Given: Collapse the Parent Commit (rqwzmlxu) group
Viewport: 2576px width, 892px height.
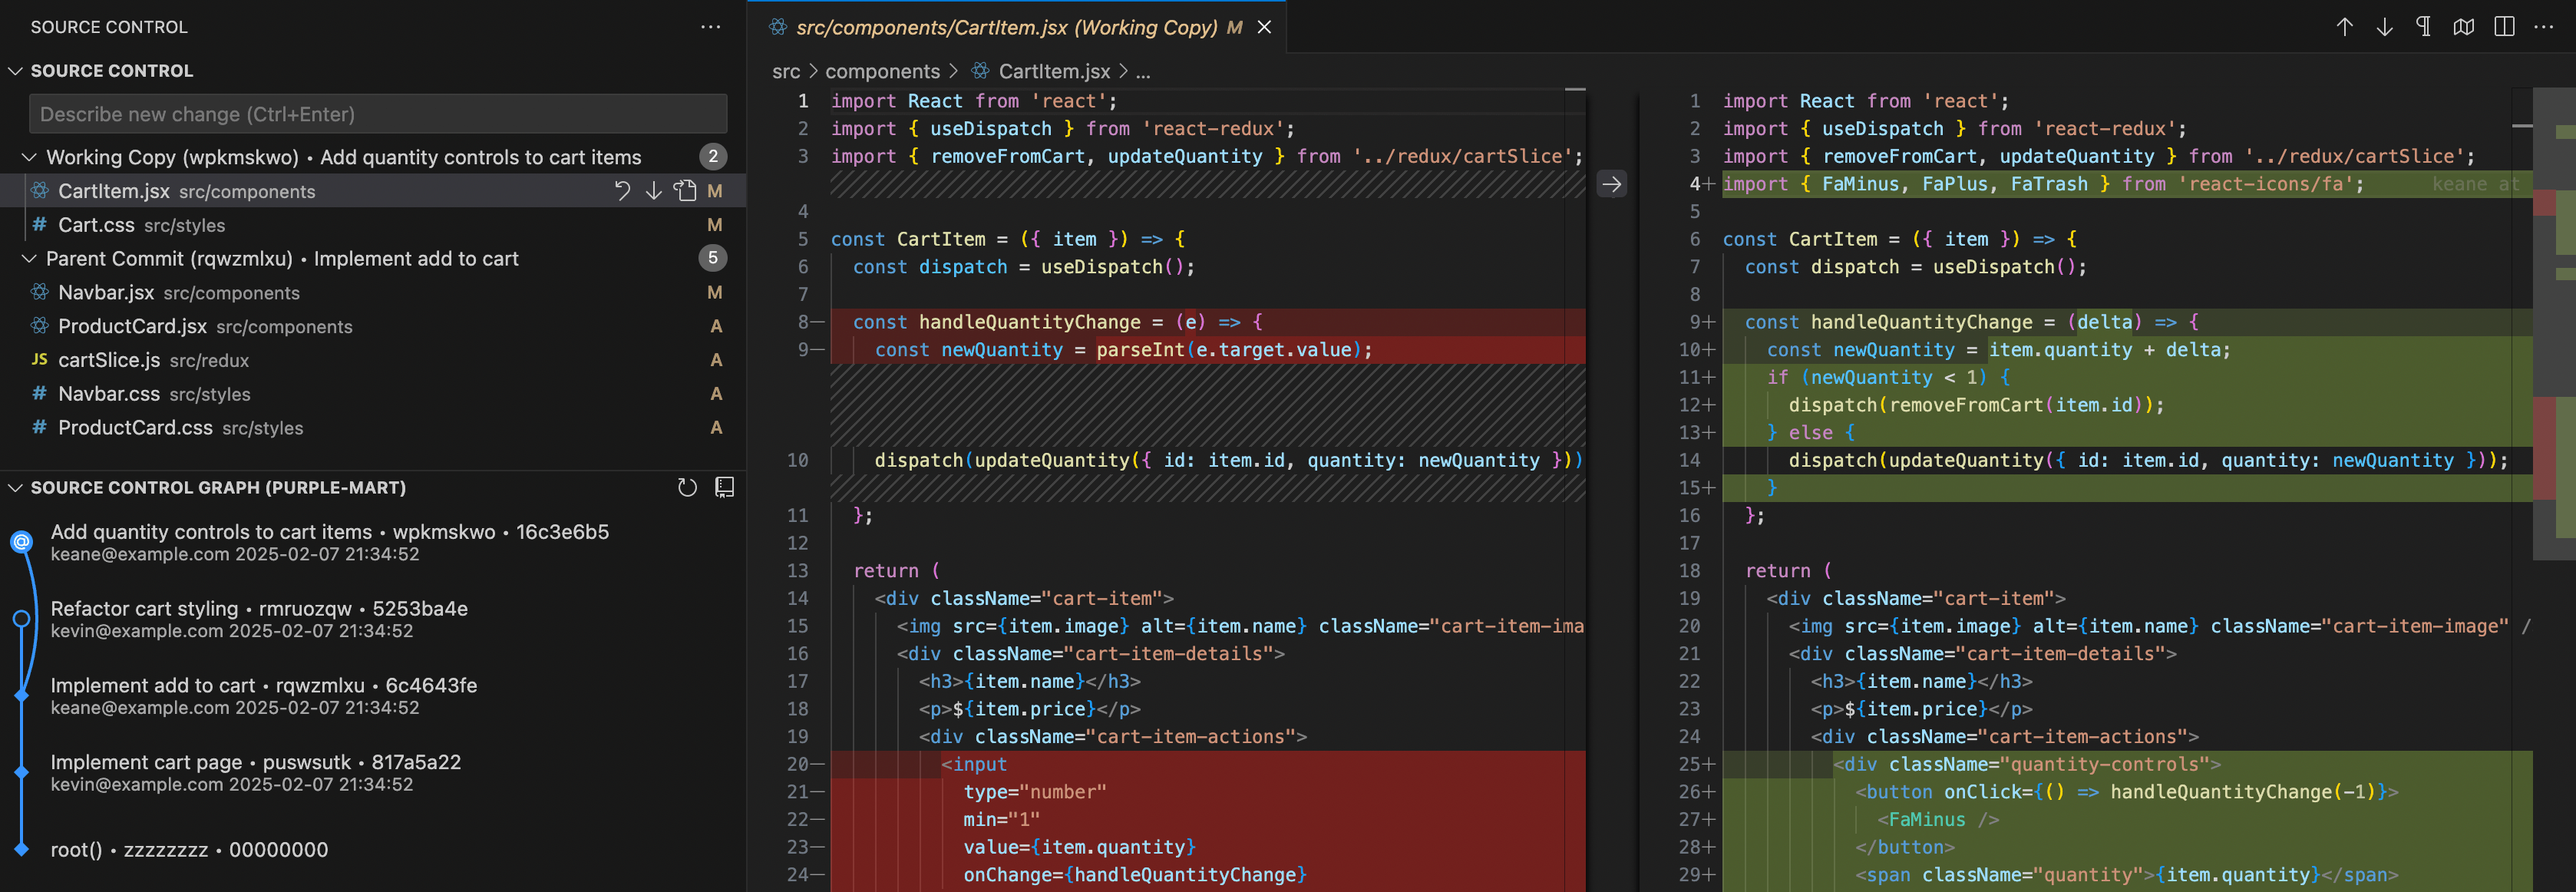Looking at the screenshot, I should pos(29,258).
